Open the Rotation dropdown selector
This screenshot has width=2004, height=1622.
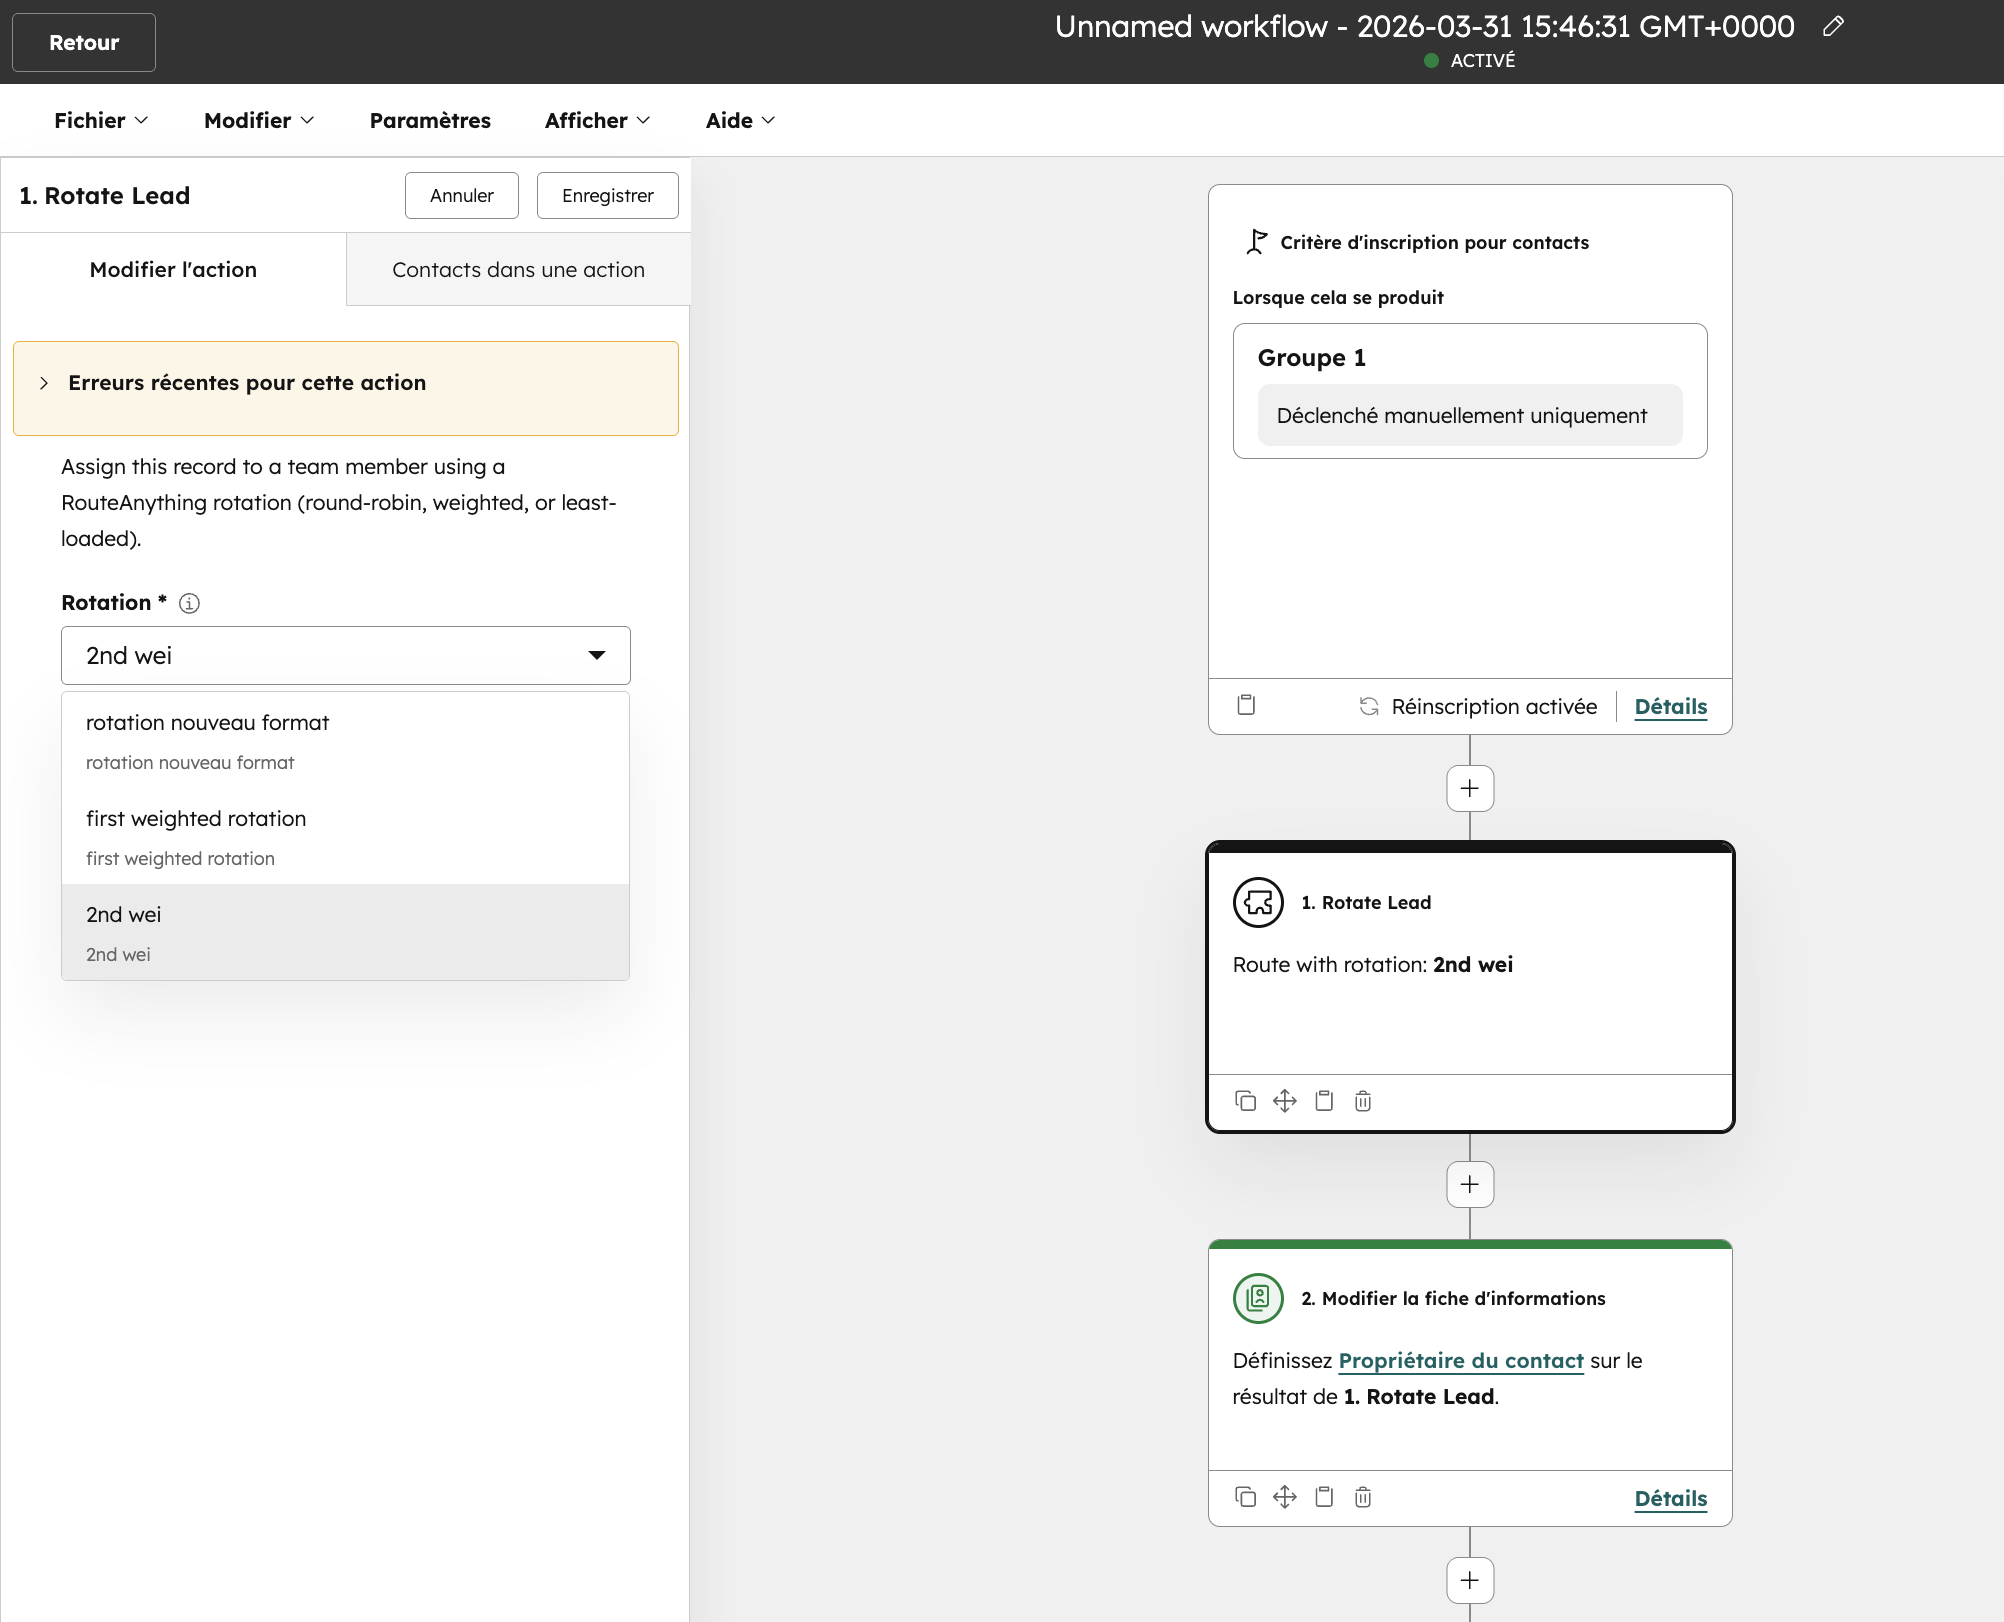click(x=346, y=656)
